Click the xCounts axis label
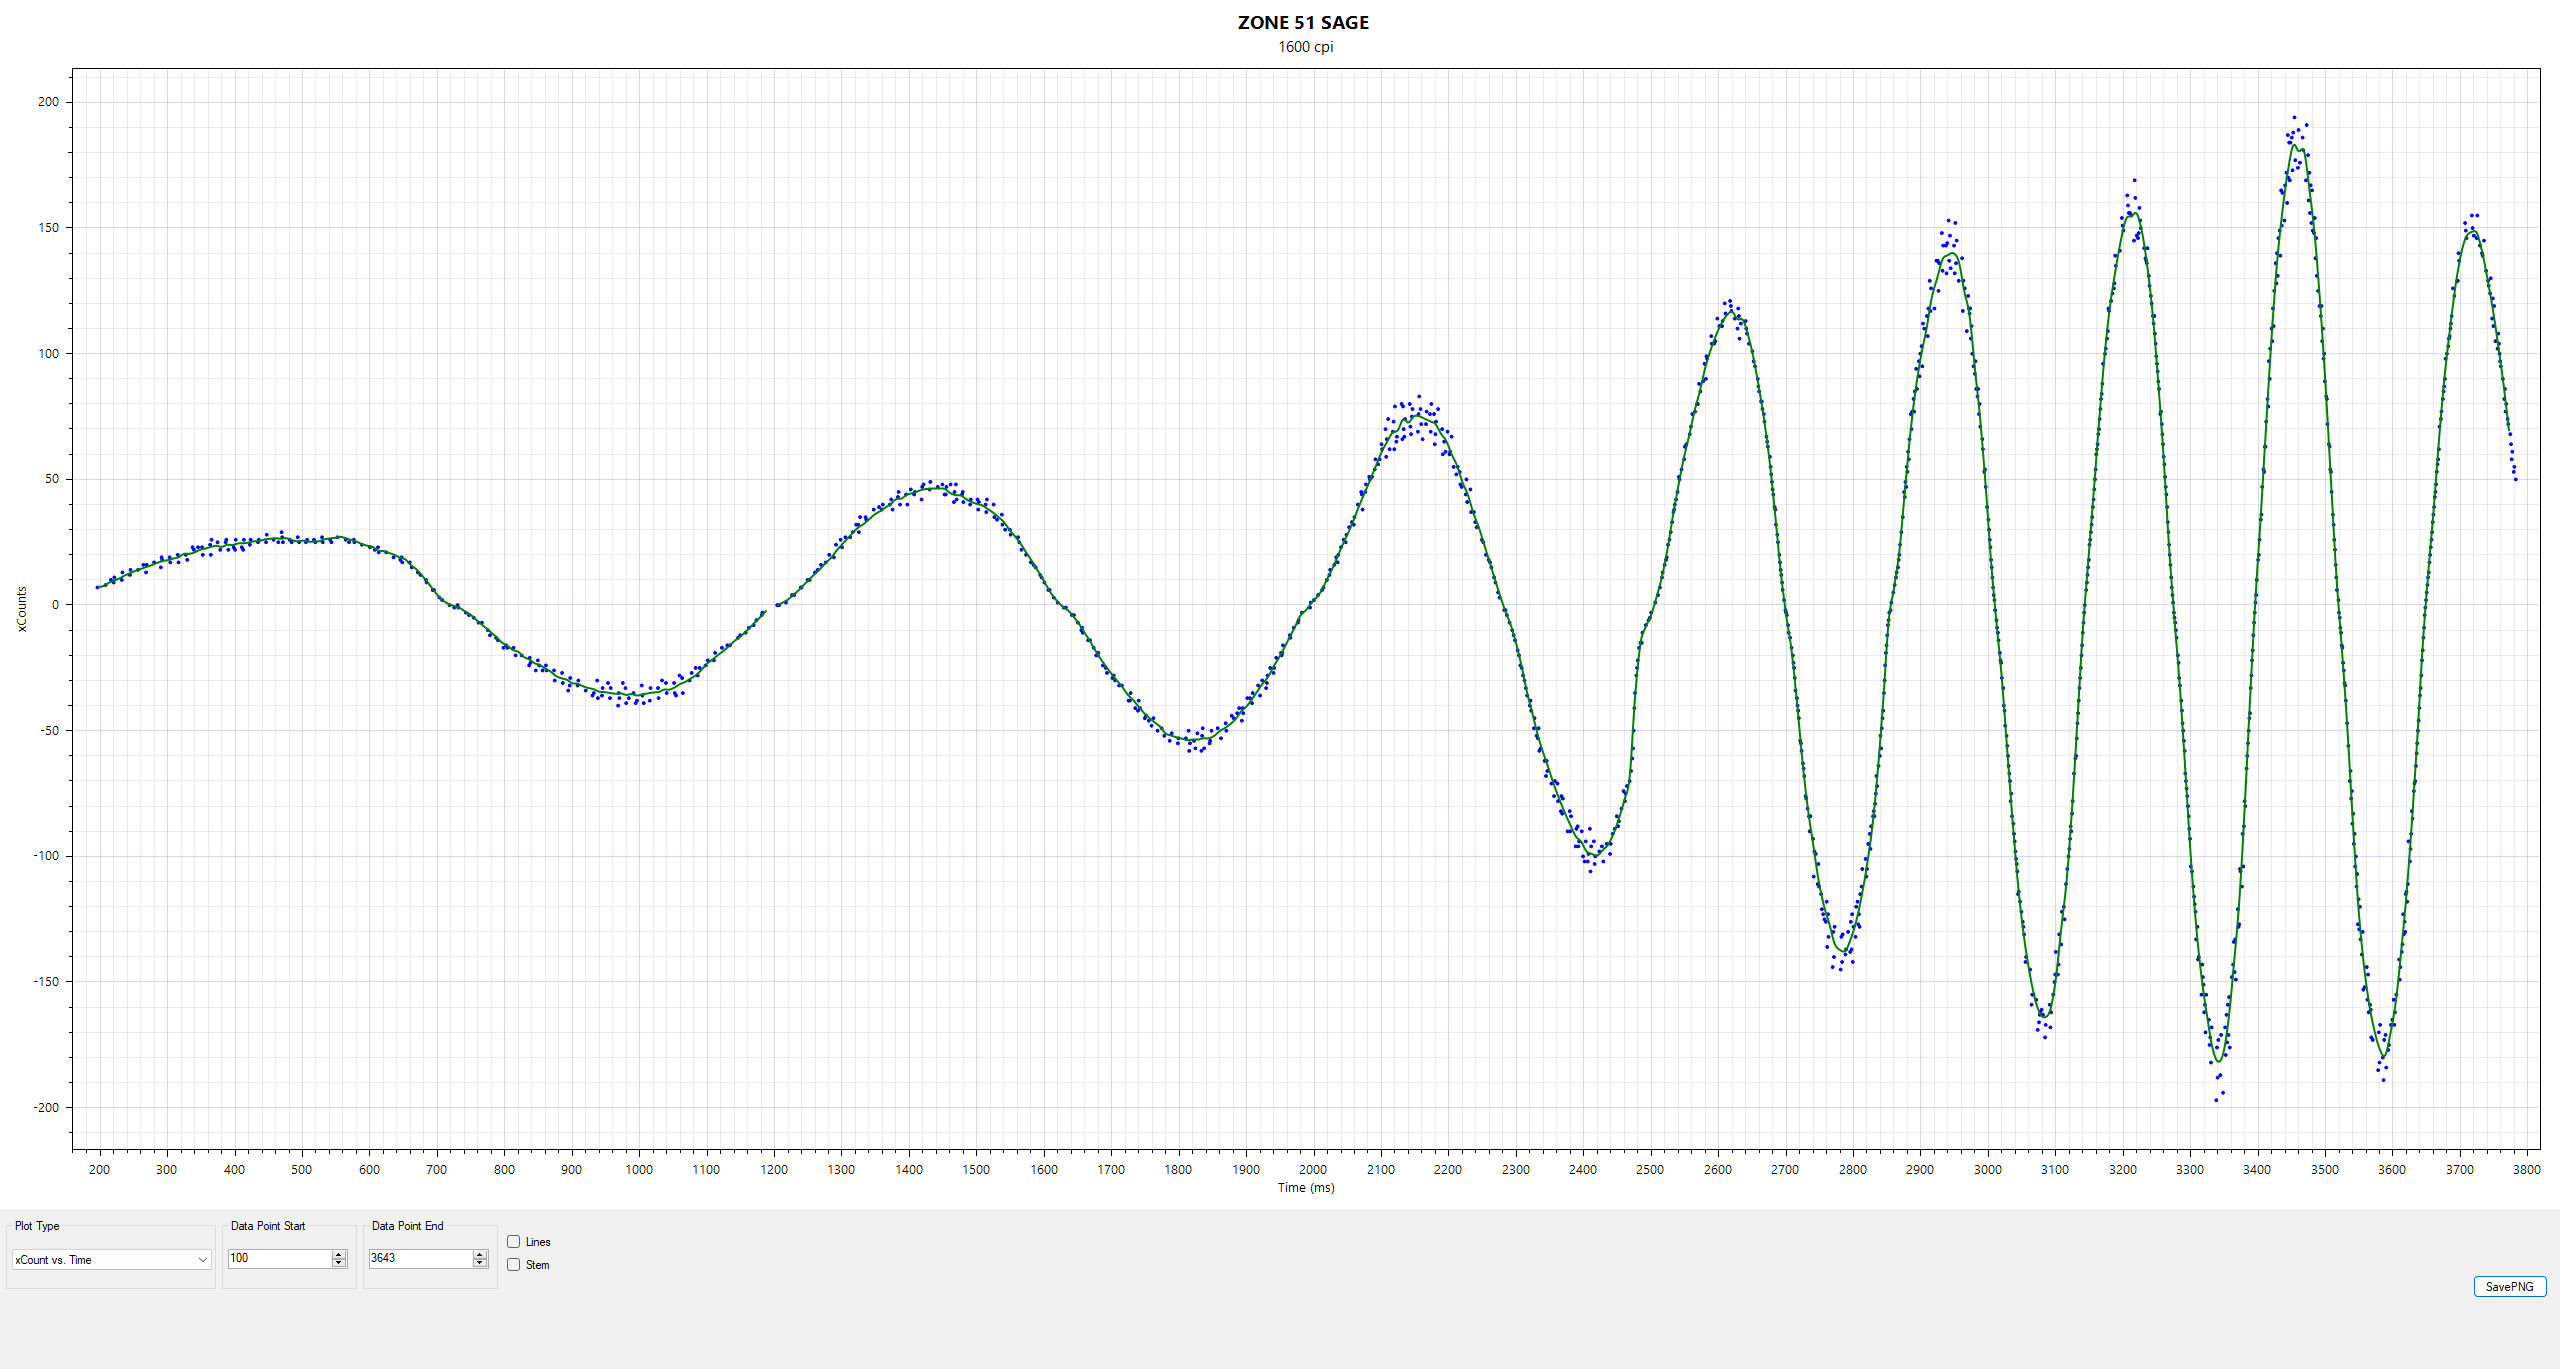This screenshot has width=2560, height=1369. point(22,609)
